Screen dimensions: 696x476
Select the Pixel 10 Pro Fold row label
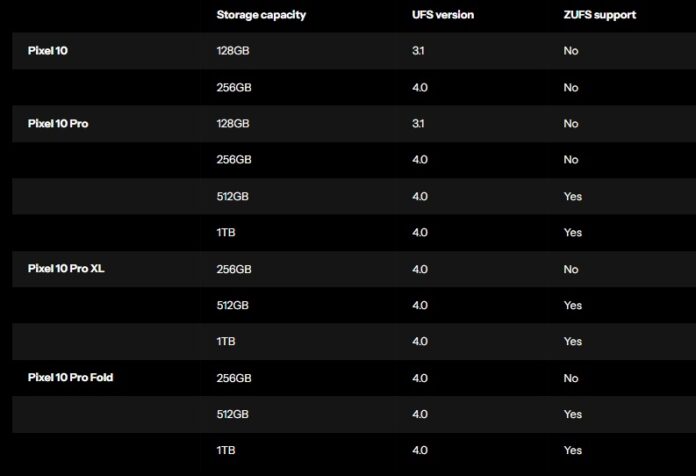(x=75, y=378)
